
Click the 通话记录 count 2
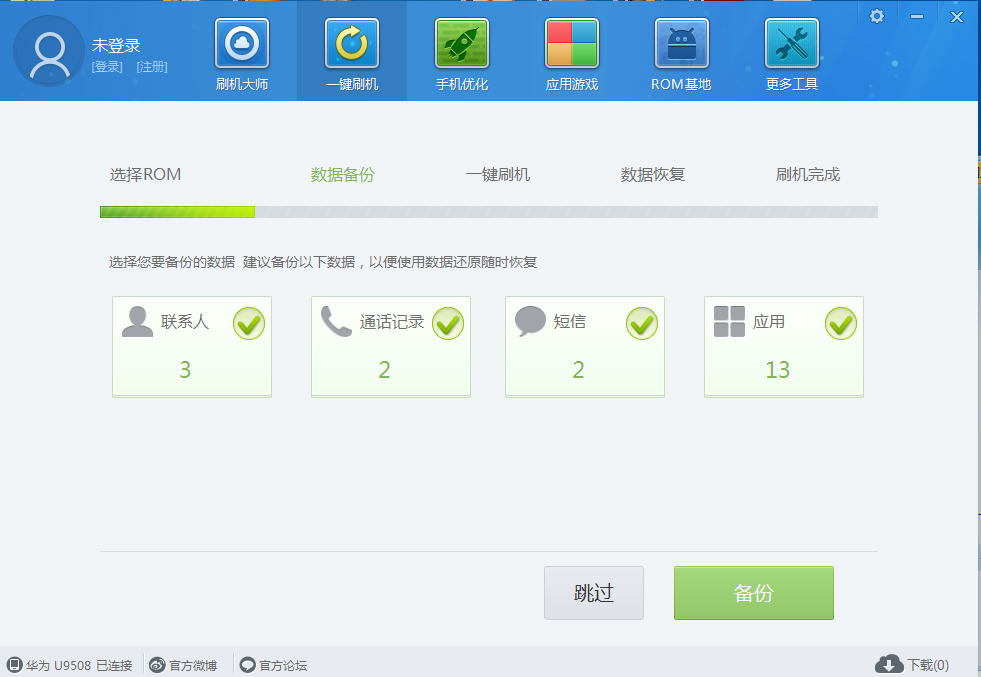coord(384,370)
